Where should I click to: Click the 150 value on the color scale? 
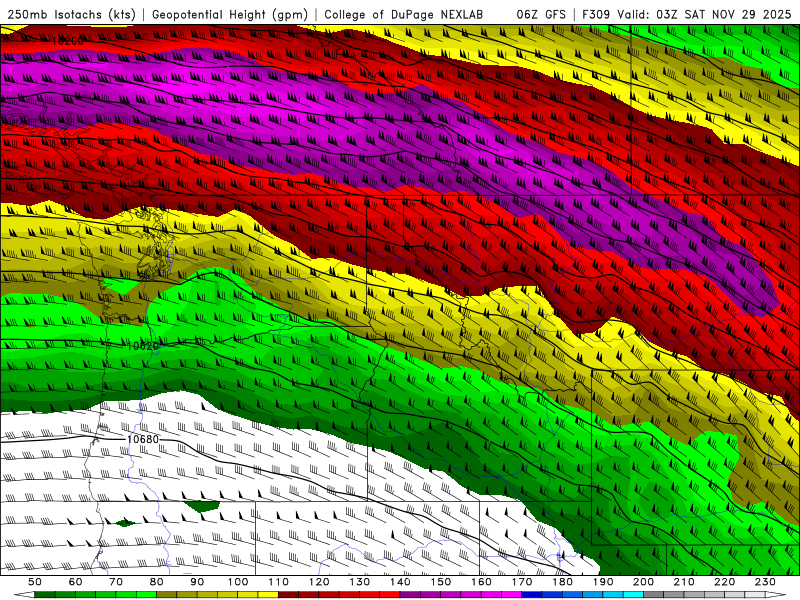pos(441,582)
